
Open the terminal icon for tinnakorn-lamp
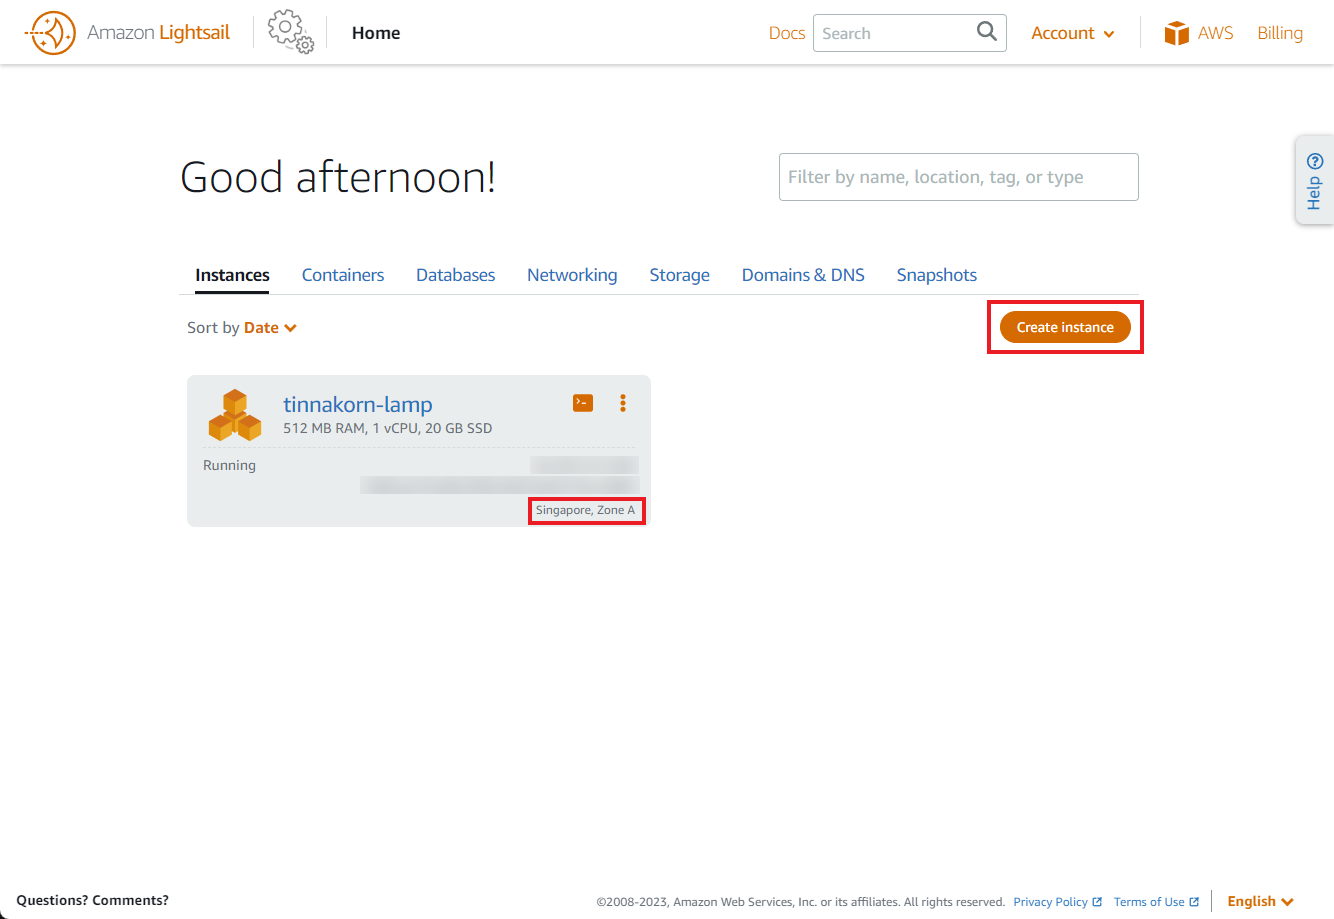coord(583,403)
